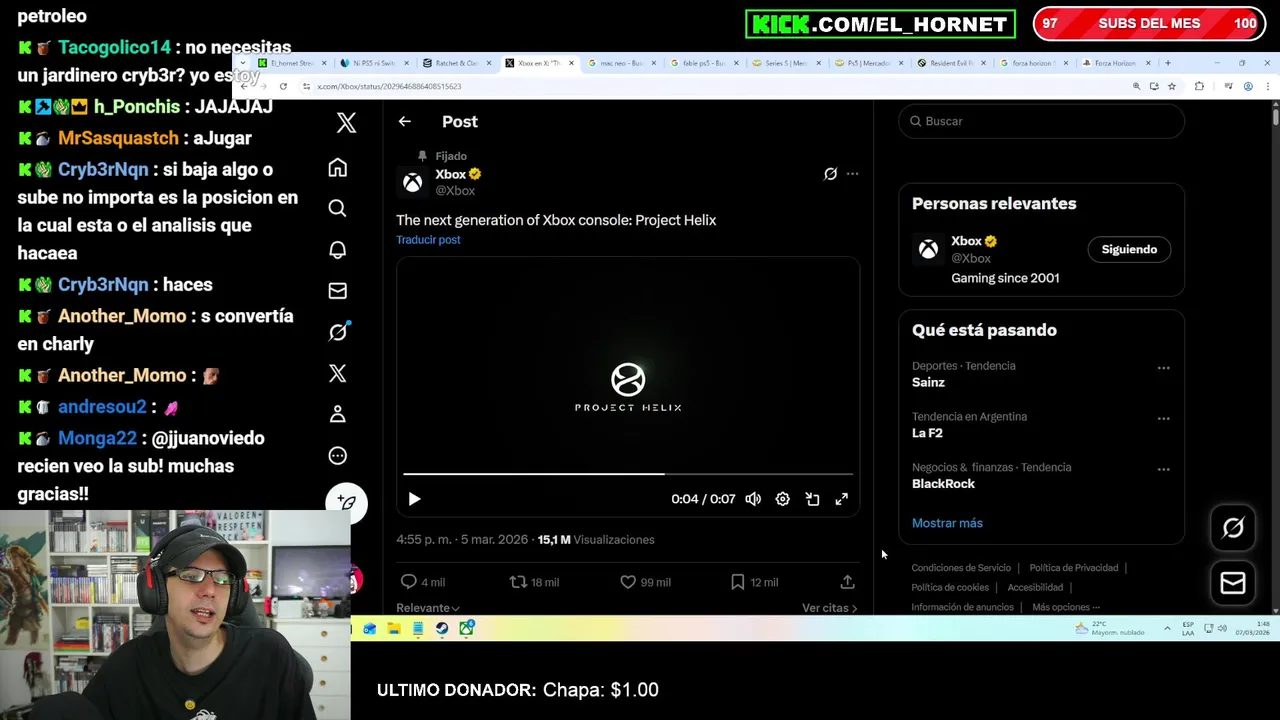Open floating messages envelope button
Viewport: 1280px width, 720px height.
coord(1233,583)
